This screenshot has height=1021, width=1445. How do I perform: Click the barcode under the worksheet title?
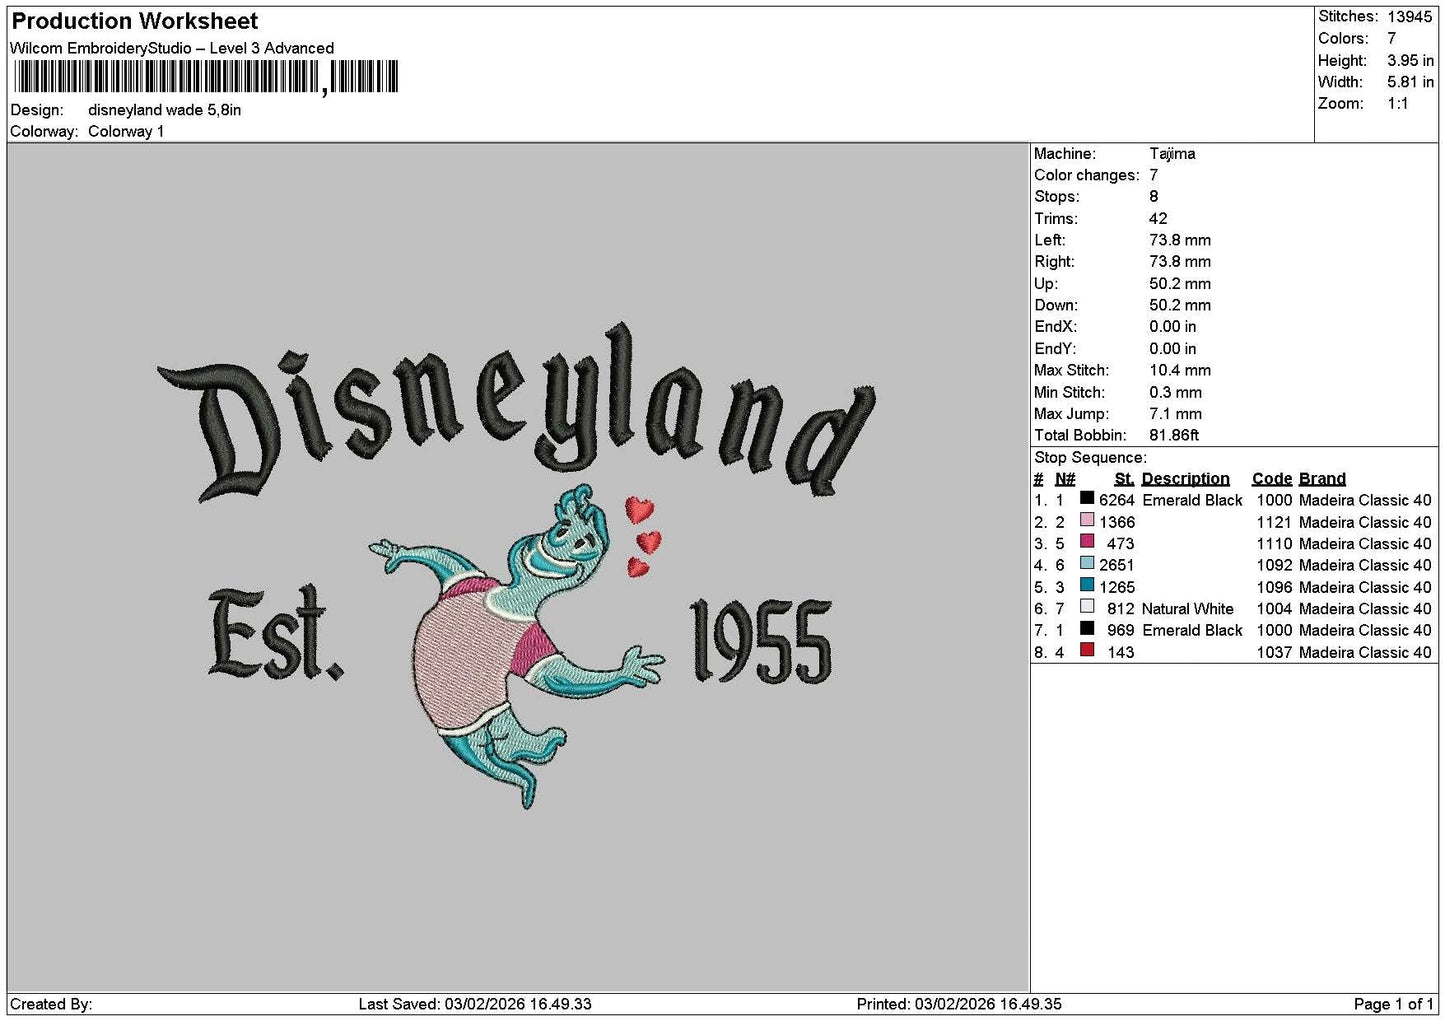[206, 77]
